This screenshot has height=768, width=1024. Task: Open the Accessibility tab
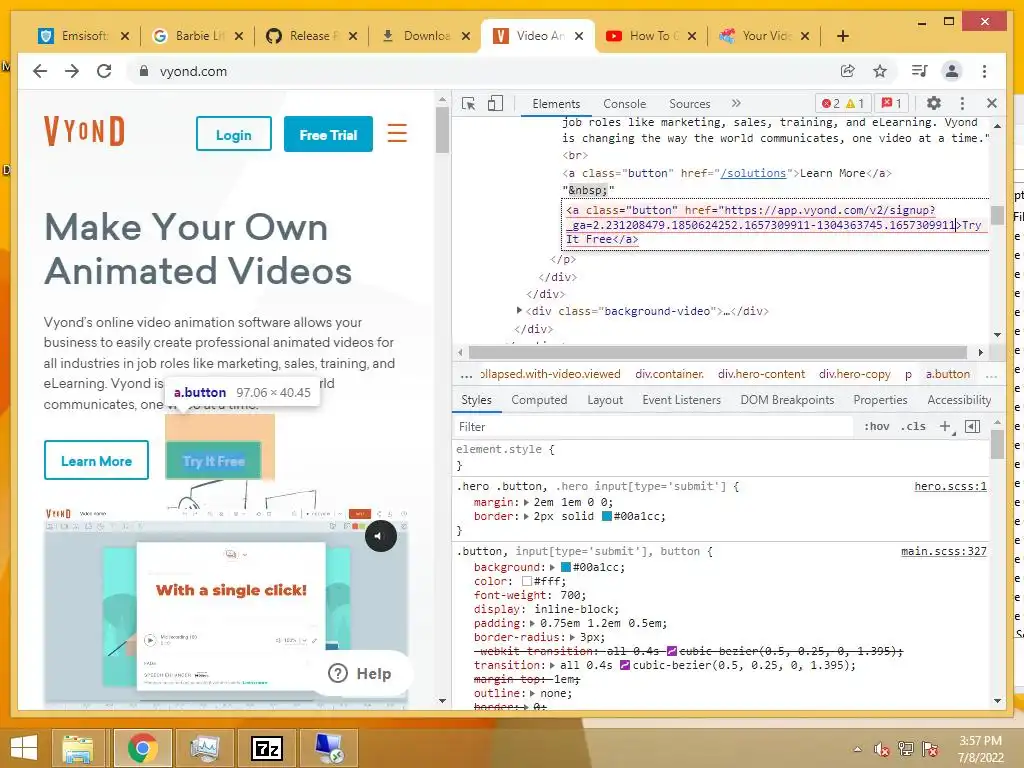959,400
